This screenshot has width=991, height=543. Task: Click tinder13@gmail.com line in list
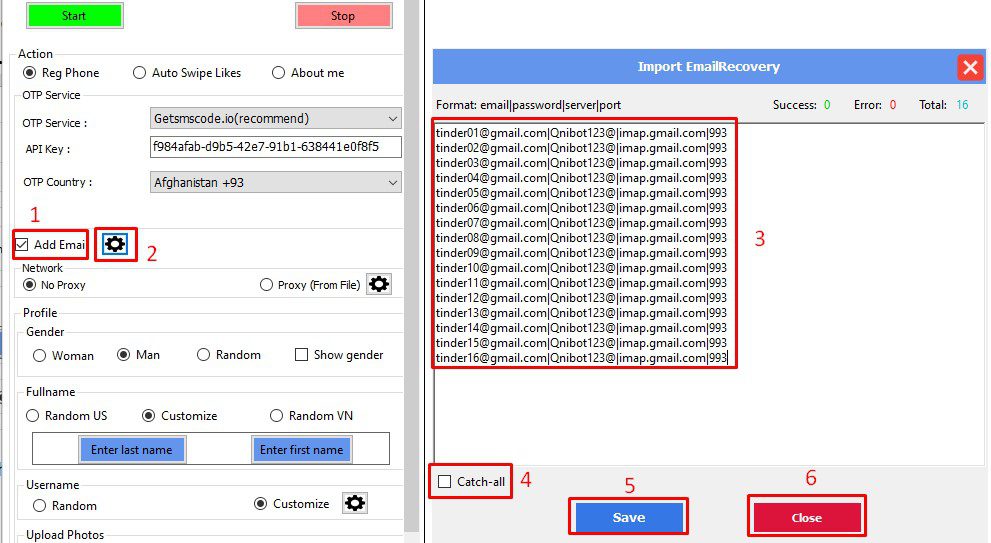pos(581,313)
